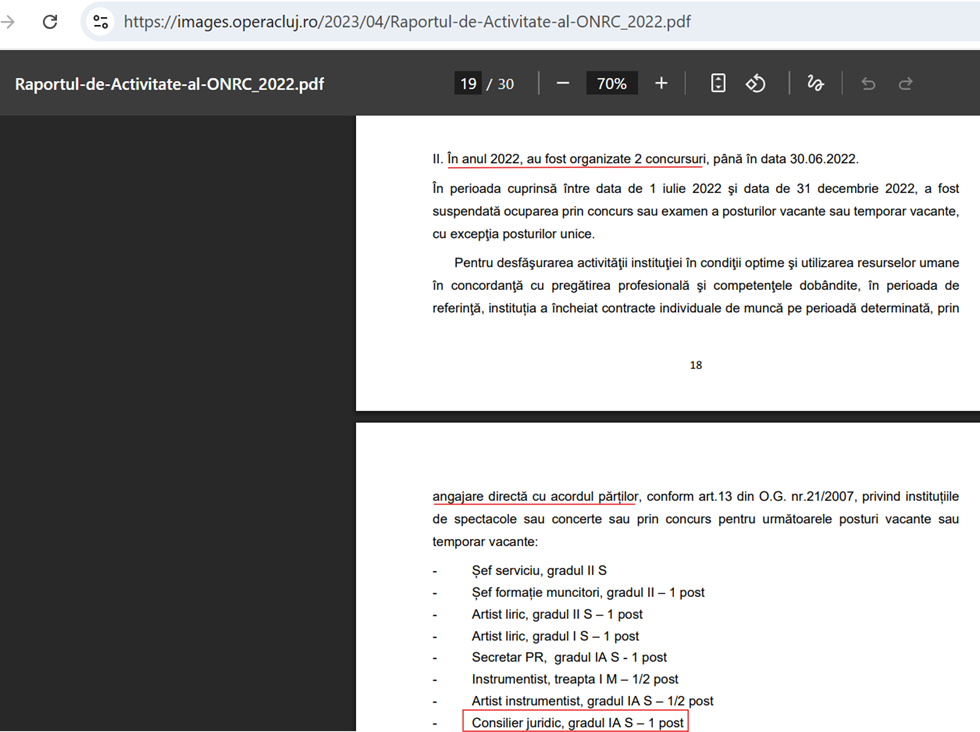980x732 pixels.
Task: Zoom out with the minus button
Action: tap(562, 84)
